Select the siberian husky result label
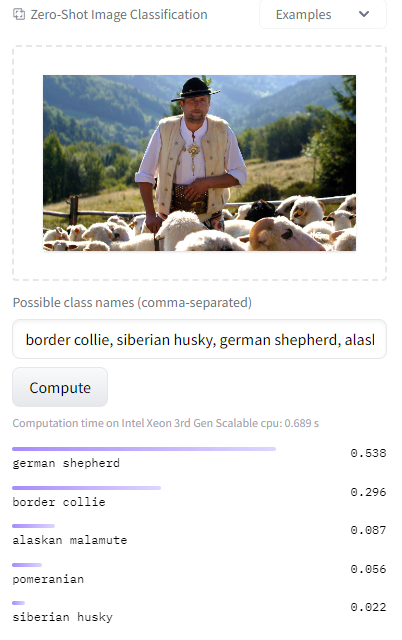This screenshot has height=640, width=402. (62, 617)
